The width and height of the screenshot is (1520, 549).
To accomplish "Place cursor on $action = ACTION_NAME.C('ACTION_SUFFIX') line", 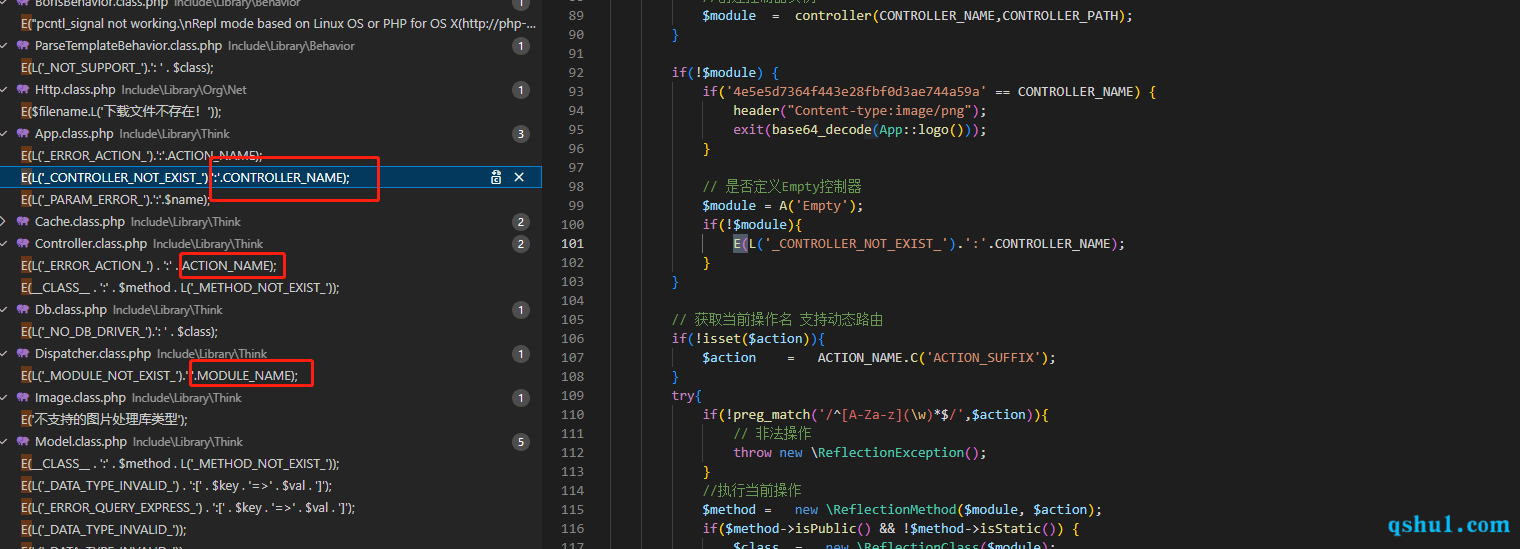I will (x=879, y=357).
